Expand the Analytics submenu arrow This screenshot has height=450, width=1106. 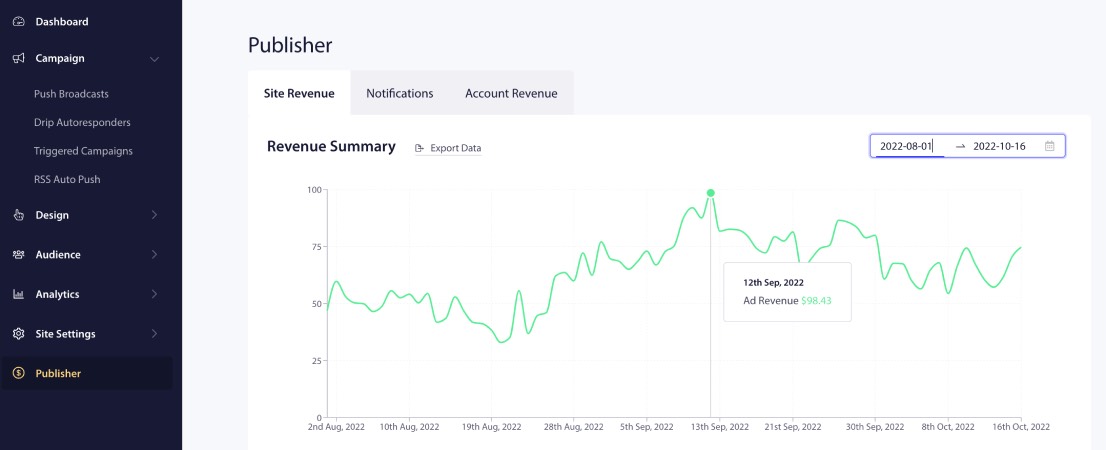point(154,294)
